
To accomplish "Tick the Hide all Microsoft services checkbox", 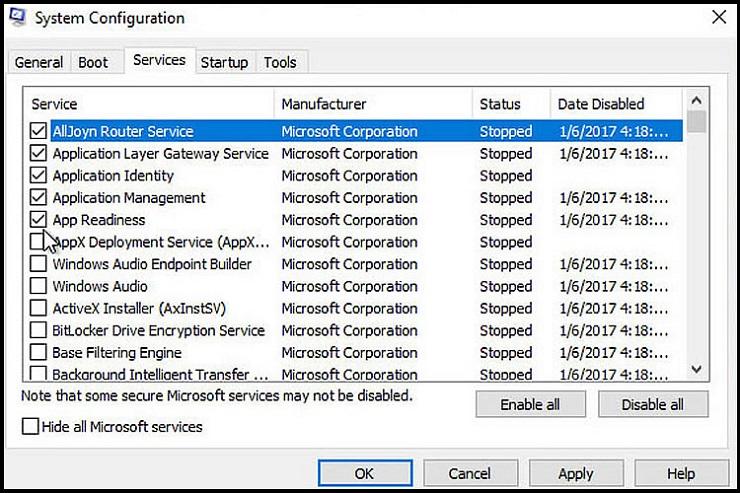I will tap(30, 426).
